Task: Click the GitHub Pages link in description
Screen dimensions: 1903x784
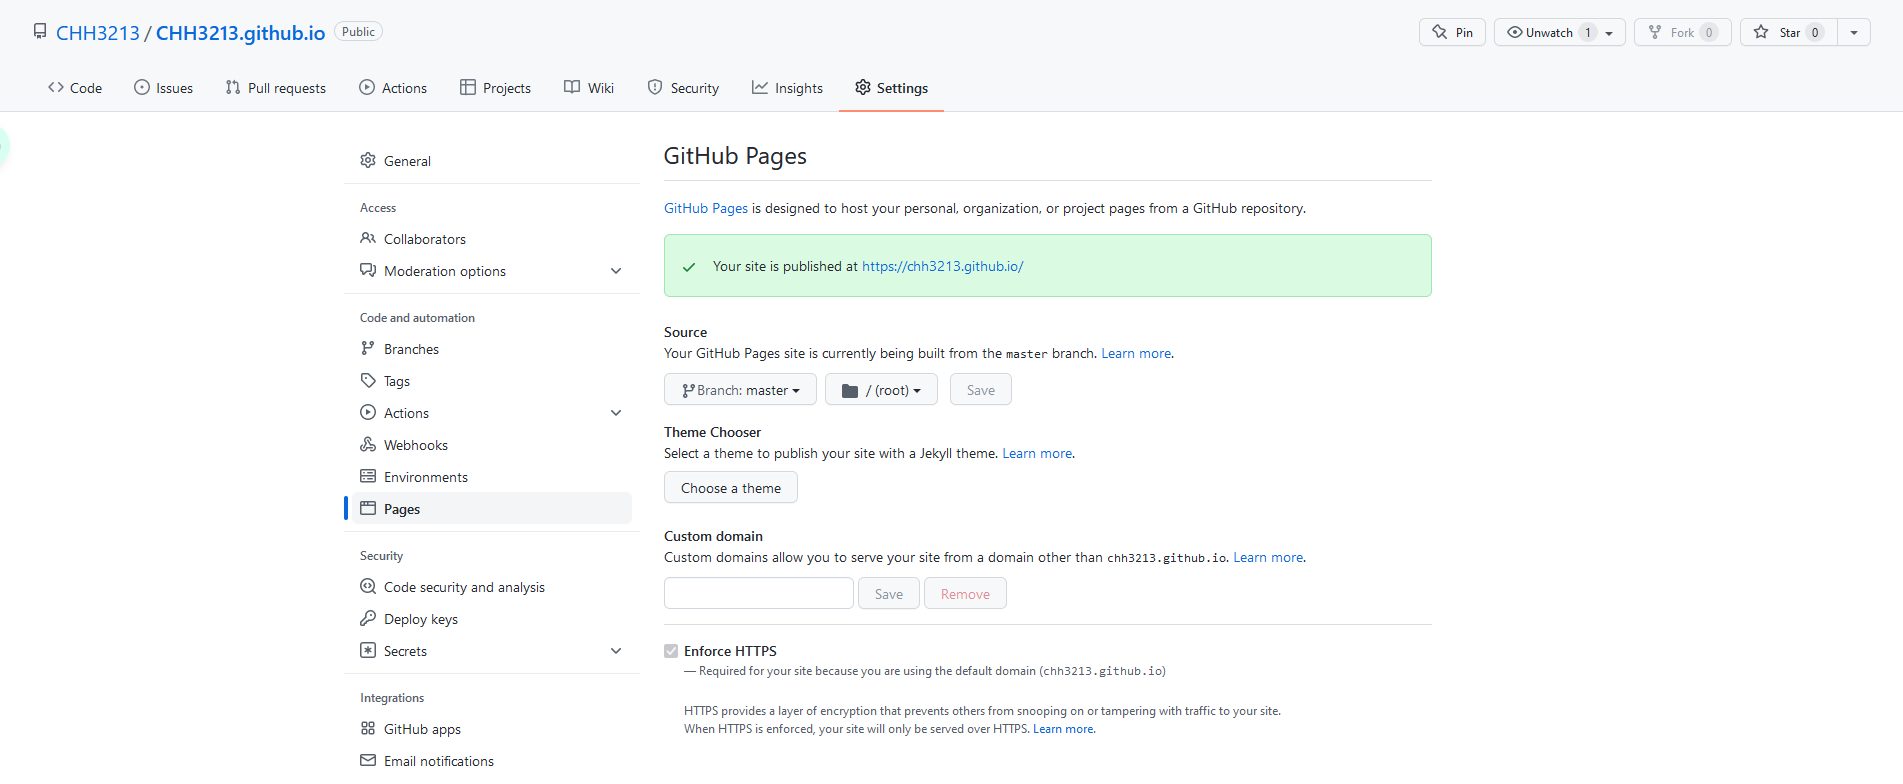Action: point(706,208)
